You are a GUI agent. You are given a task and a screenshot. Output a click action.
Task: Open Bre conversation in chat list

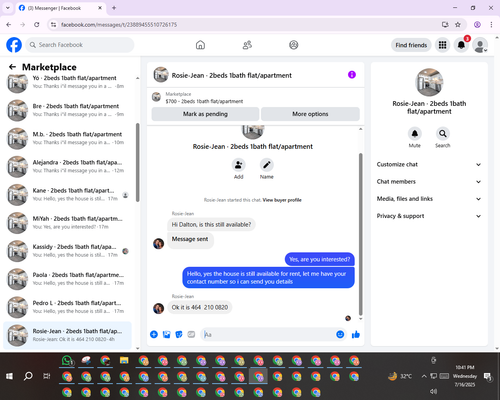pyautogui.click(x=67, y=110)
